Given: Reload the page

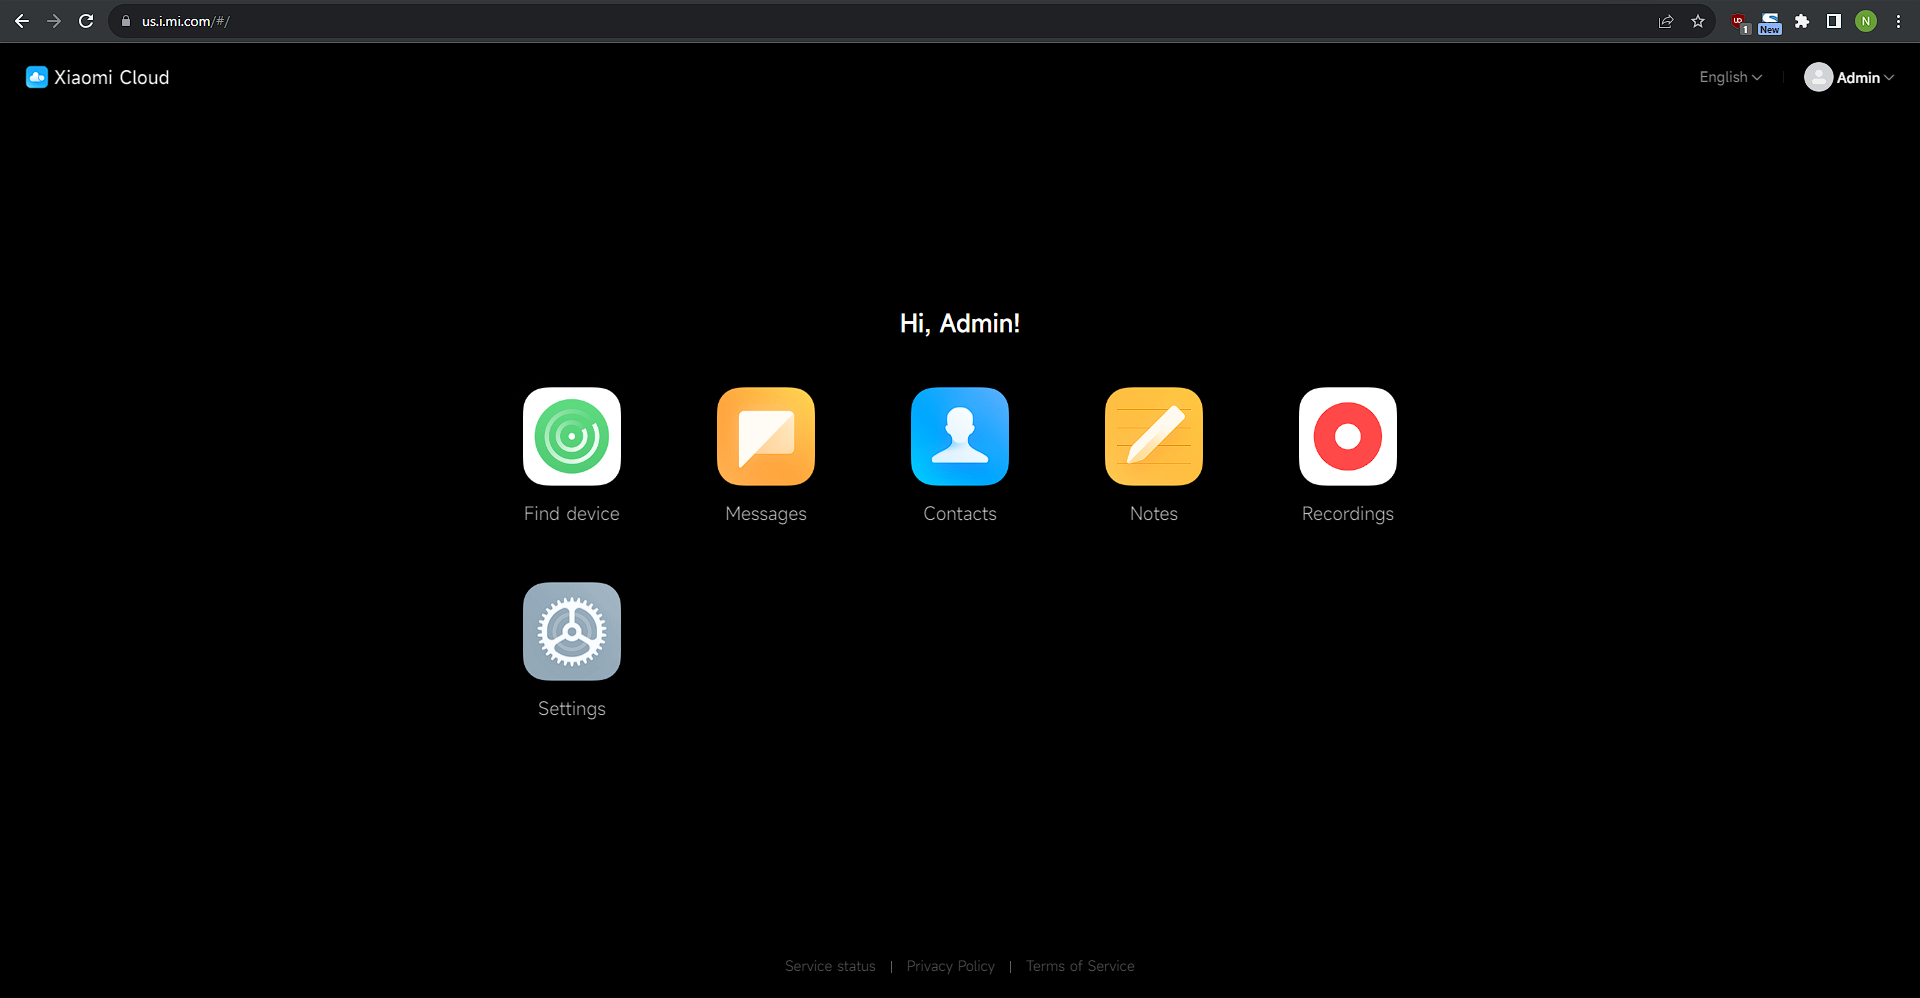Looking at the screenshot, I should [x=86, y=21].
